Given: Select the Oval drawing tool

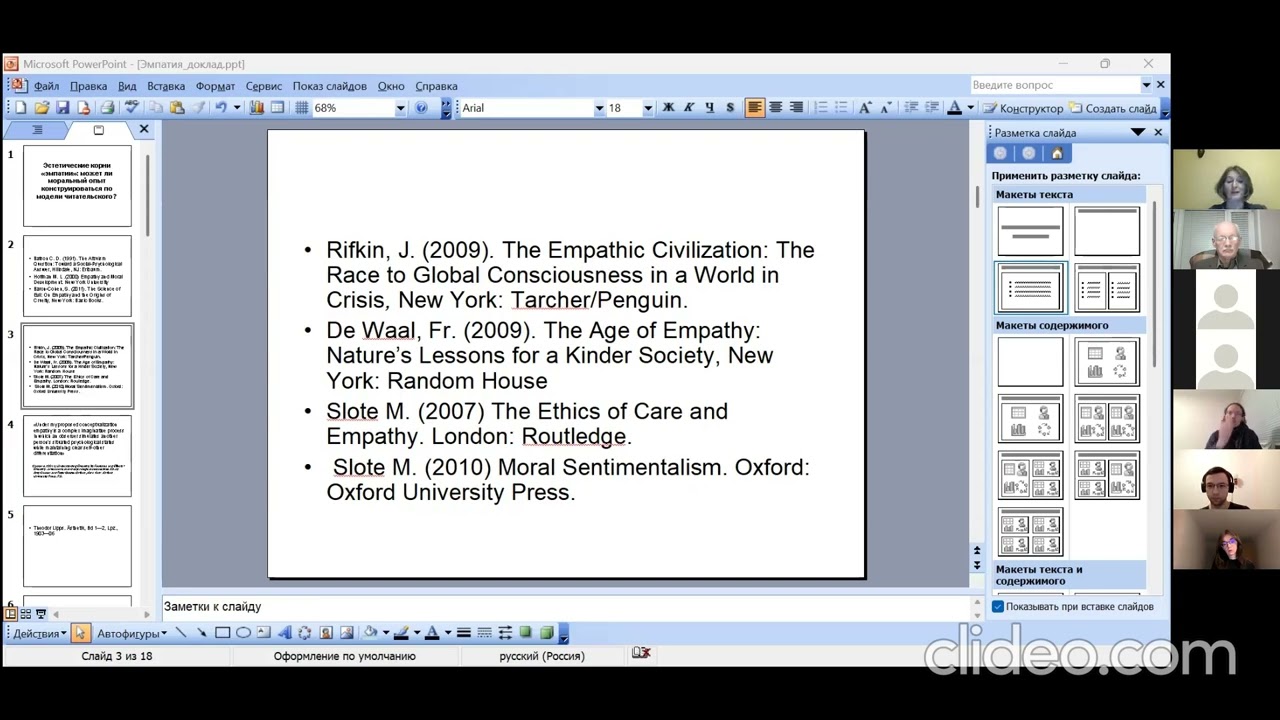Looking at the screenshot, I should click(243, 633).
